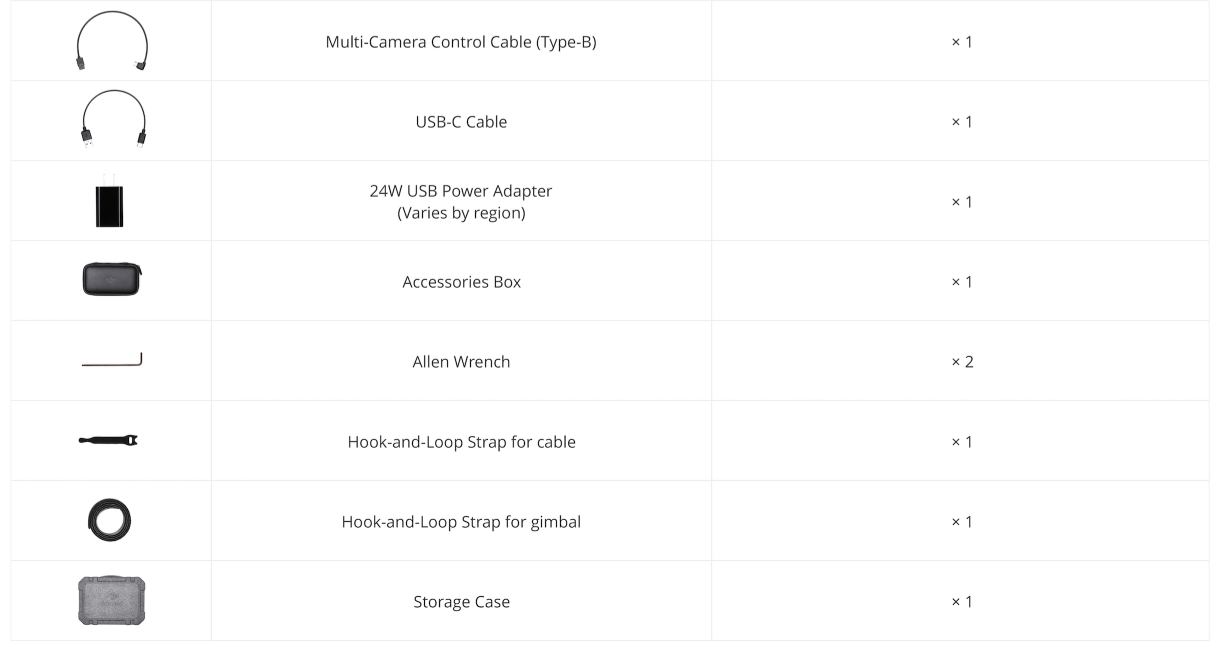Click the 'Multi-Camera Control Cable (Type-B)' text

pyautogui.click(x=461, y=42)
